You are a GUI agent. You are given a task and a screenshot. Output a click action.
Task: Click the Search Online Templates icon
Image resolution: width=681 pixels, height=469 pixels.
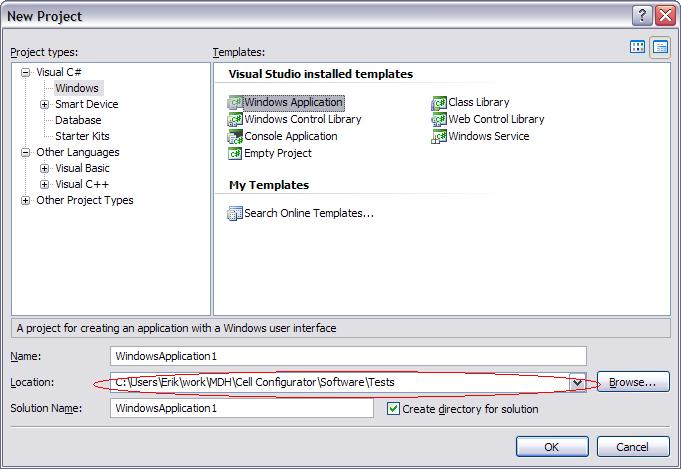235,213
